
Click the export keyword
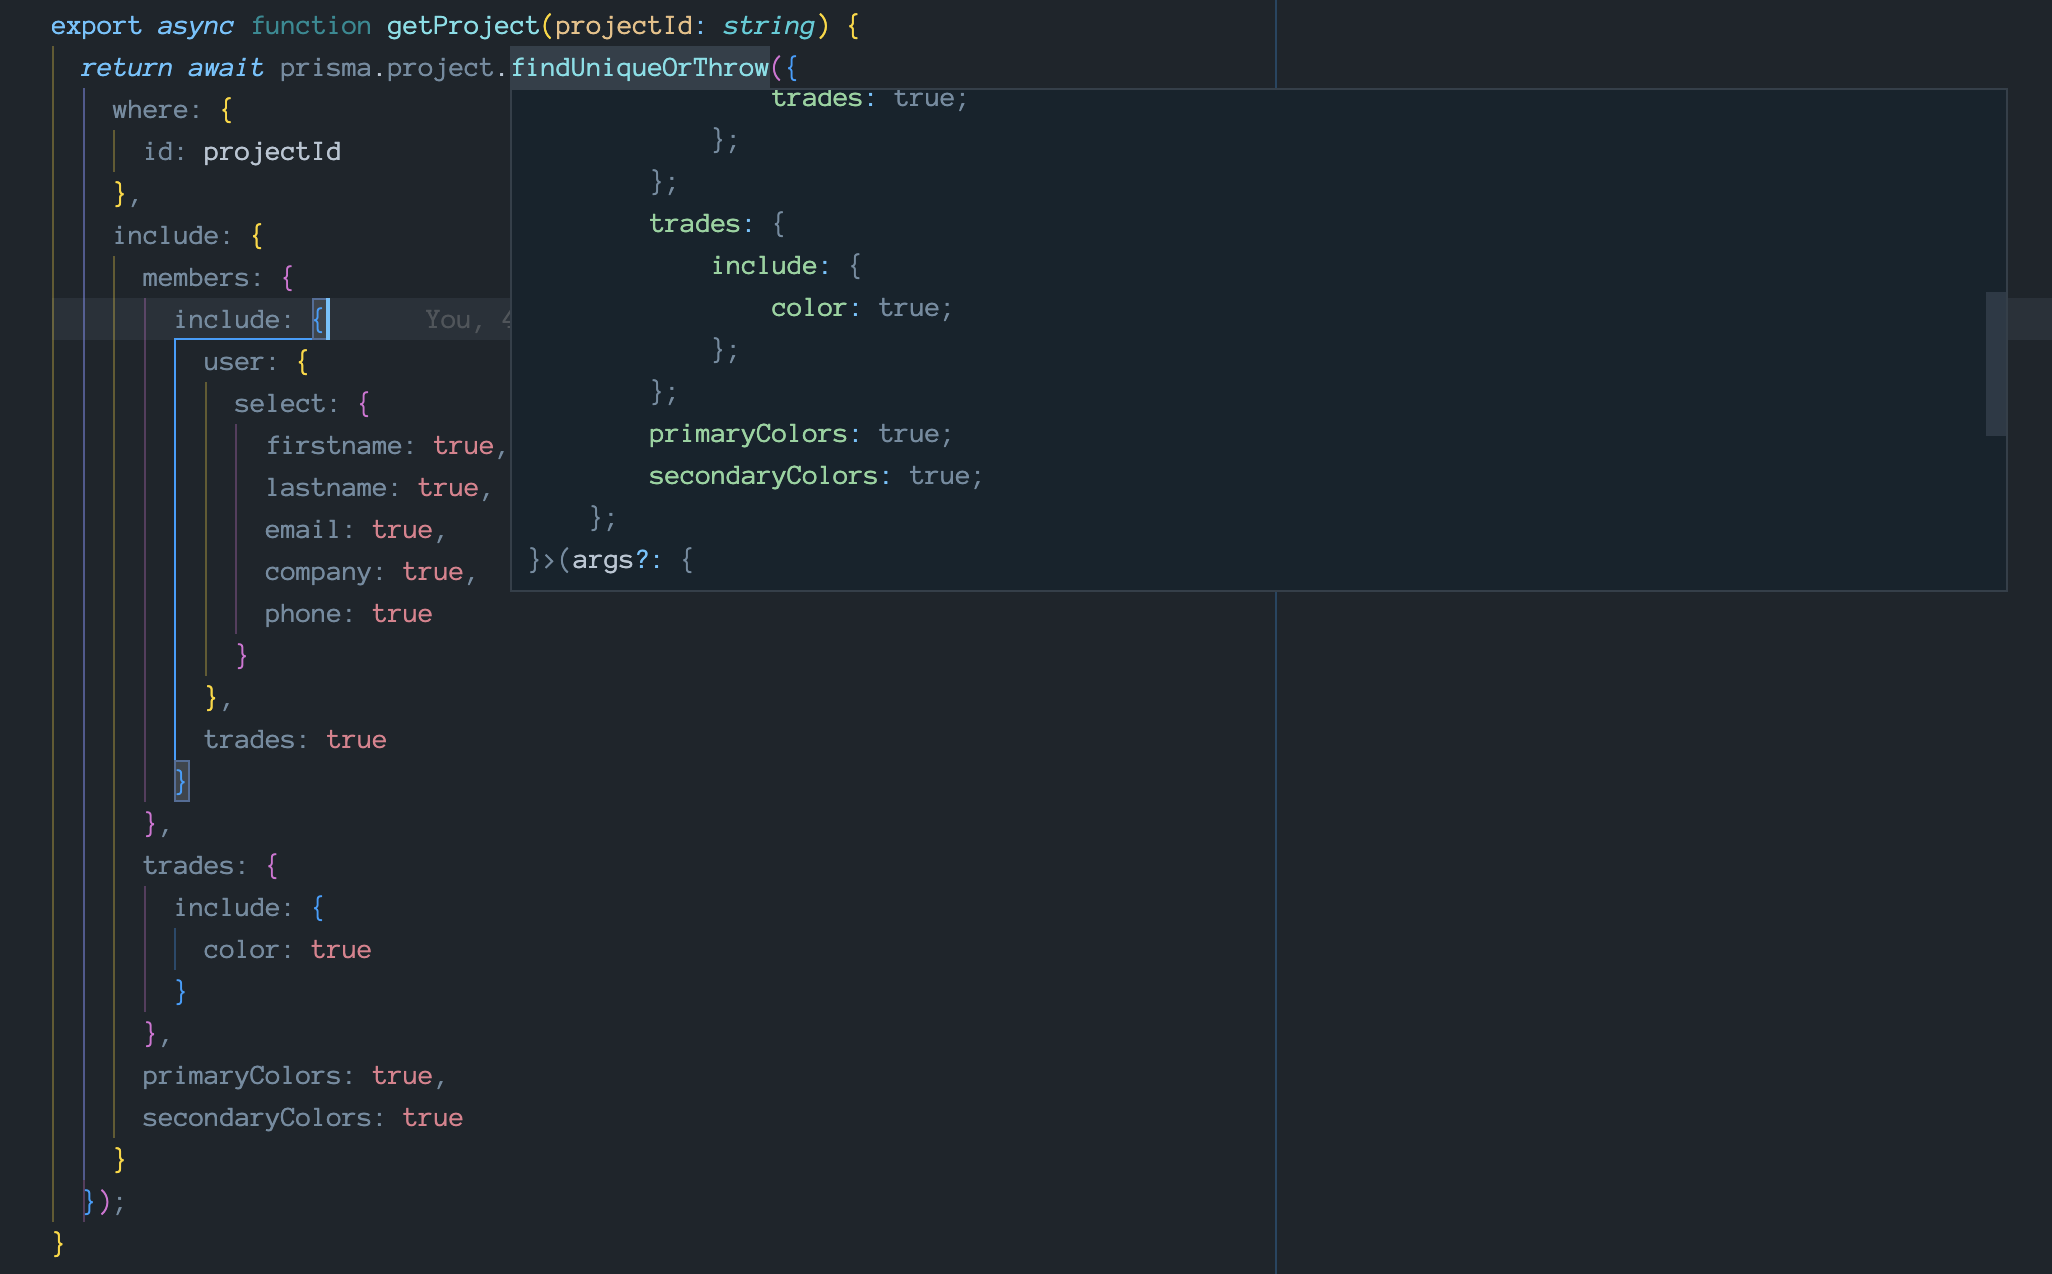coord(95,26)
